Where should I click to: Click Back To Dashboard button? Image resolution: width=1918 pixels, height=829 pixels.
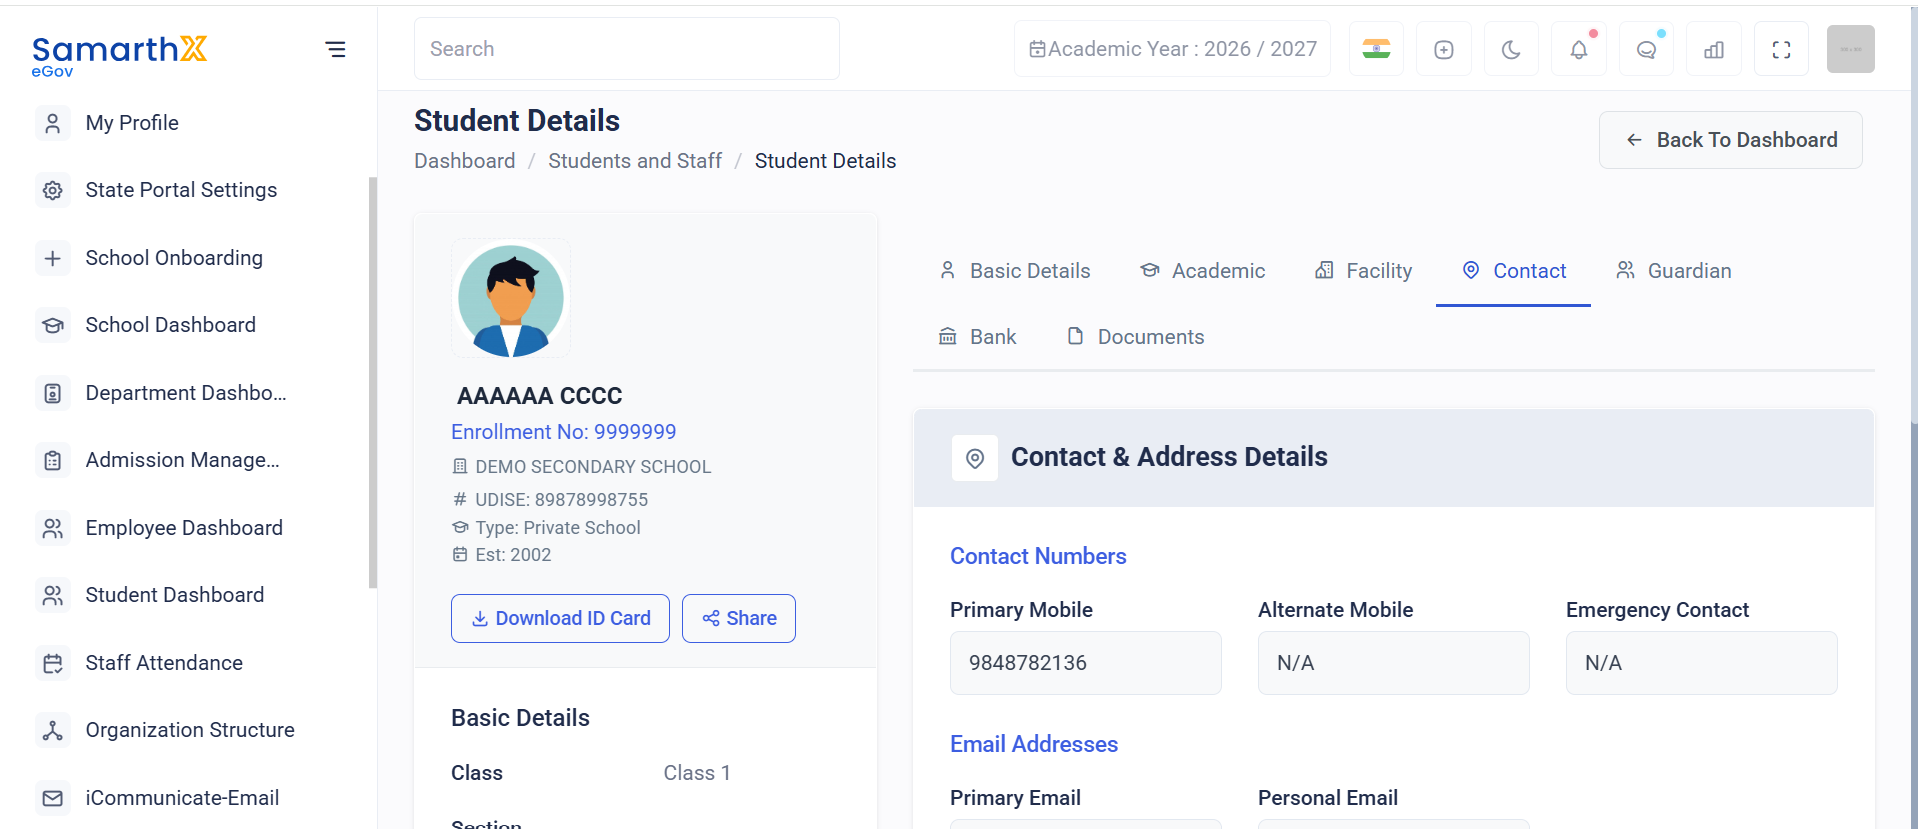click(x=1730, y=140)
